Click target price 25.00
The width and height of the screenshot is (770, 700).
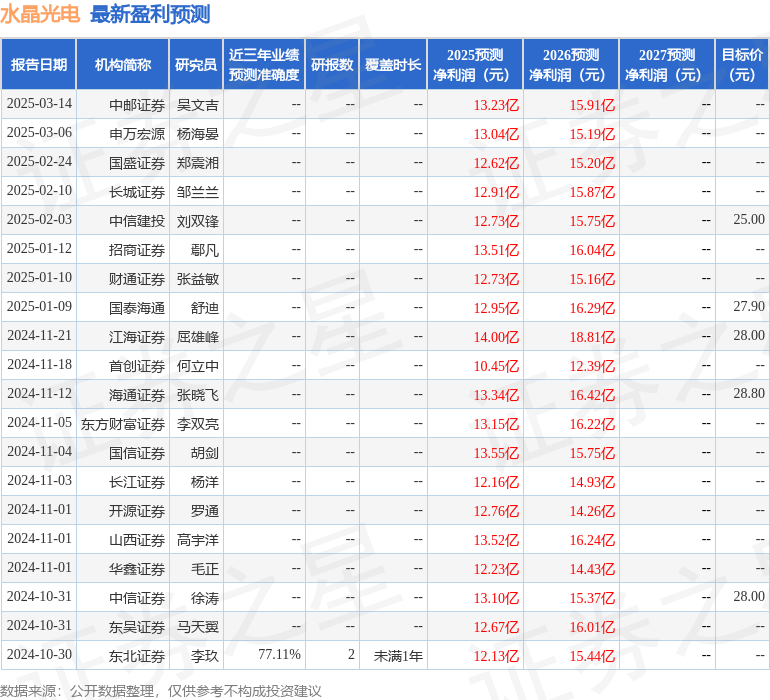coord(749,220)
